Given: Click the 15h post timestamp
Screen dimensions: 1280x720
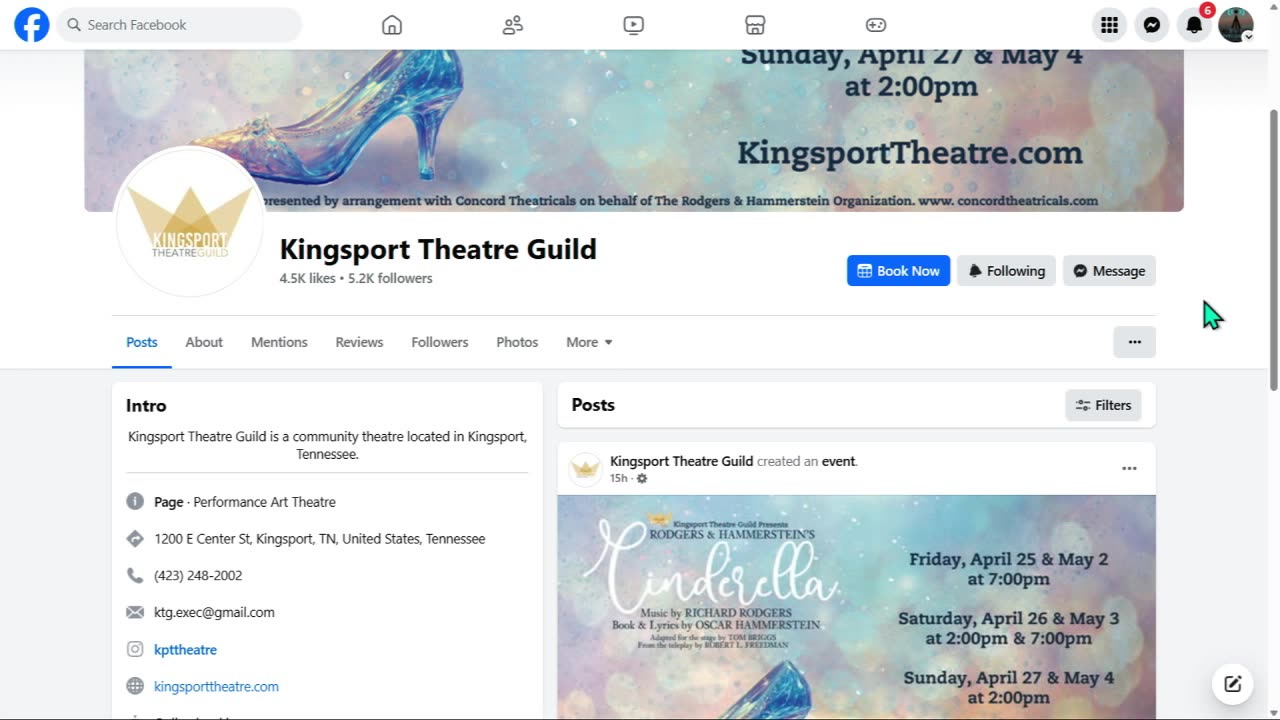Looking at the screenshot, I should (619, 478).
